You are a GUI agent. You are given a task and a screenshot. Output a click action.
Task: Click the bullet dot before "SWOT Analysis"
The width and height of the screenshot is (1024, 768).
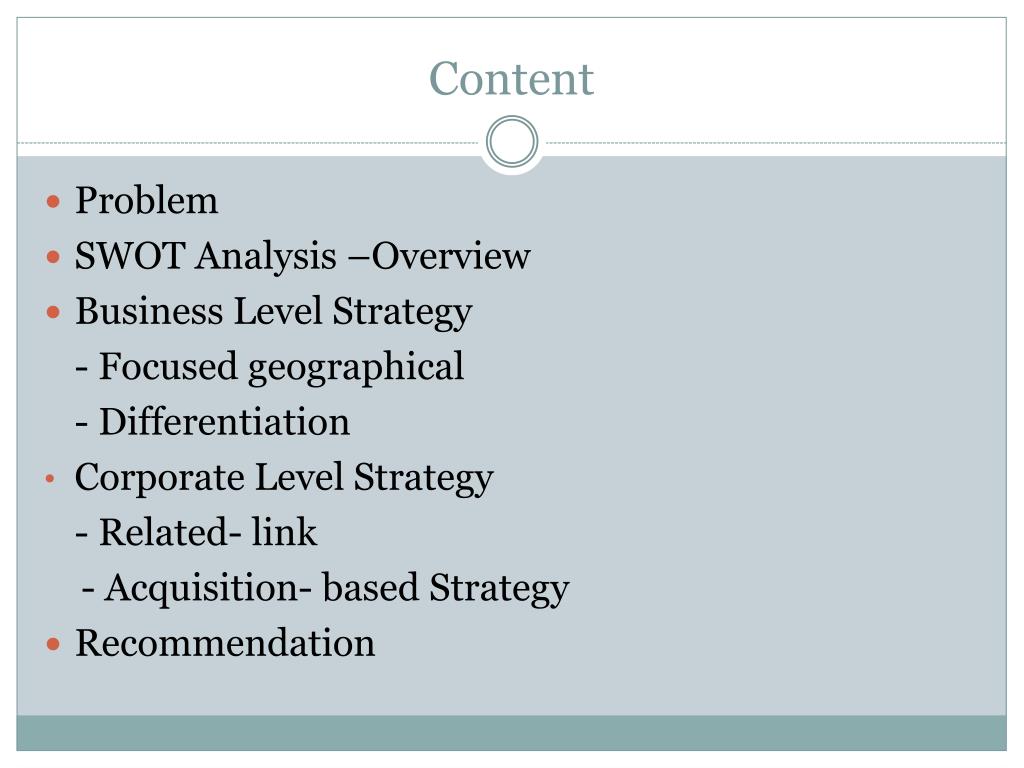[55, 258]
